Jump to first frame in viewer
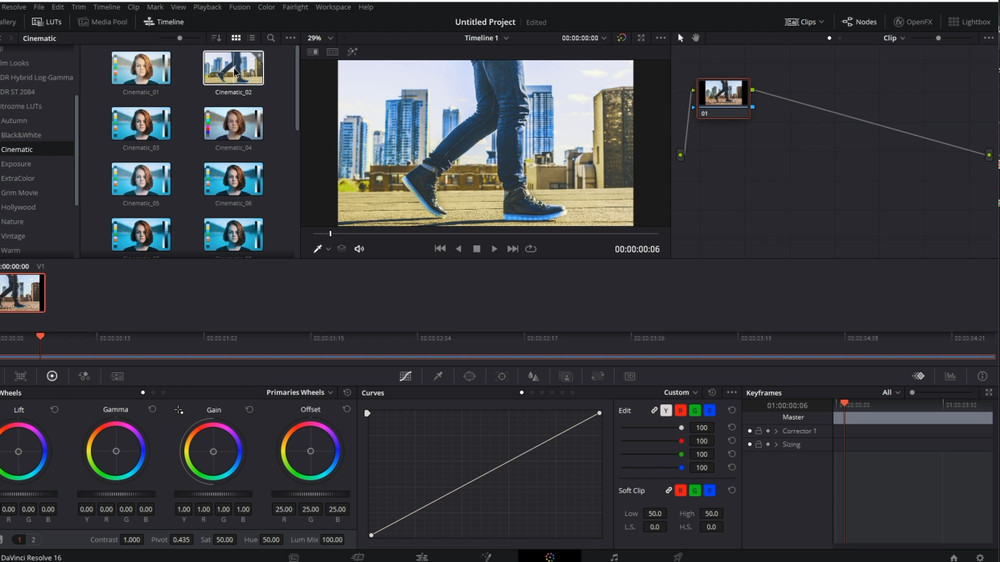1000x562 pixels. coord(440,249)
